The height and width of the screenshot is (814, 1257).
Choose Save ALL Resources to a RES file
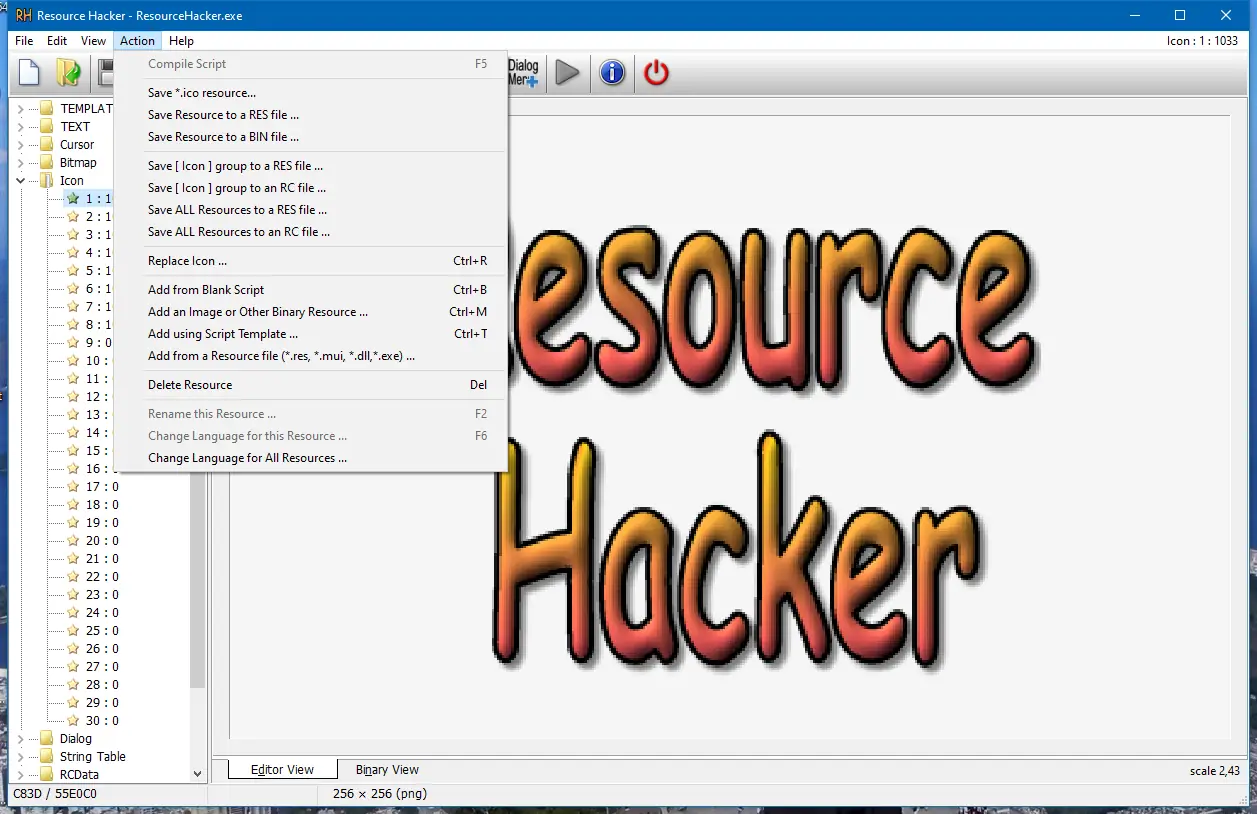[311, 210]
